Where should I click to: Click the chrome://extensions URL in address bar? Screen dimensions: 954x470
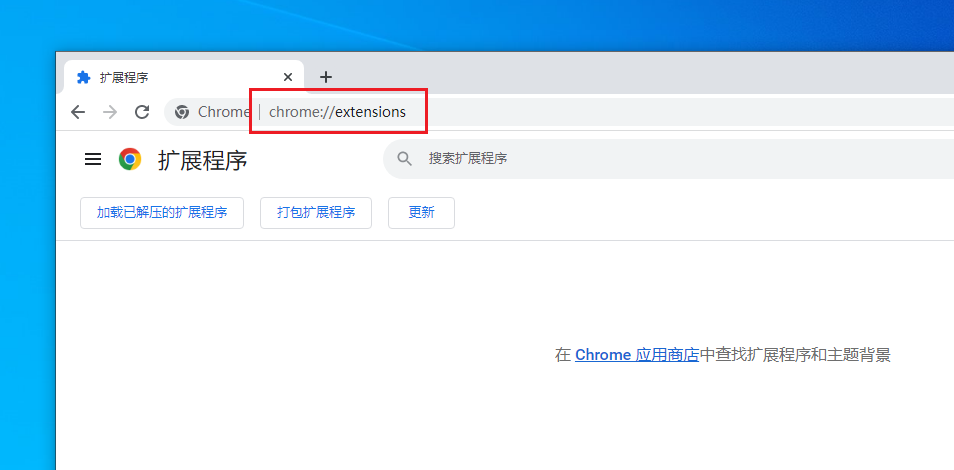pyautogui.click(x=338, y=112)
